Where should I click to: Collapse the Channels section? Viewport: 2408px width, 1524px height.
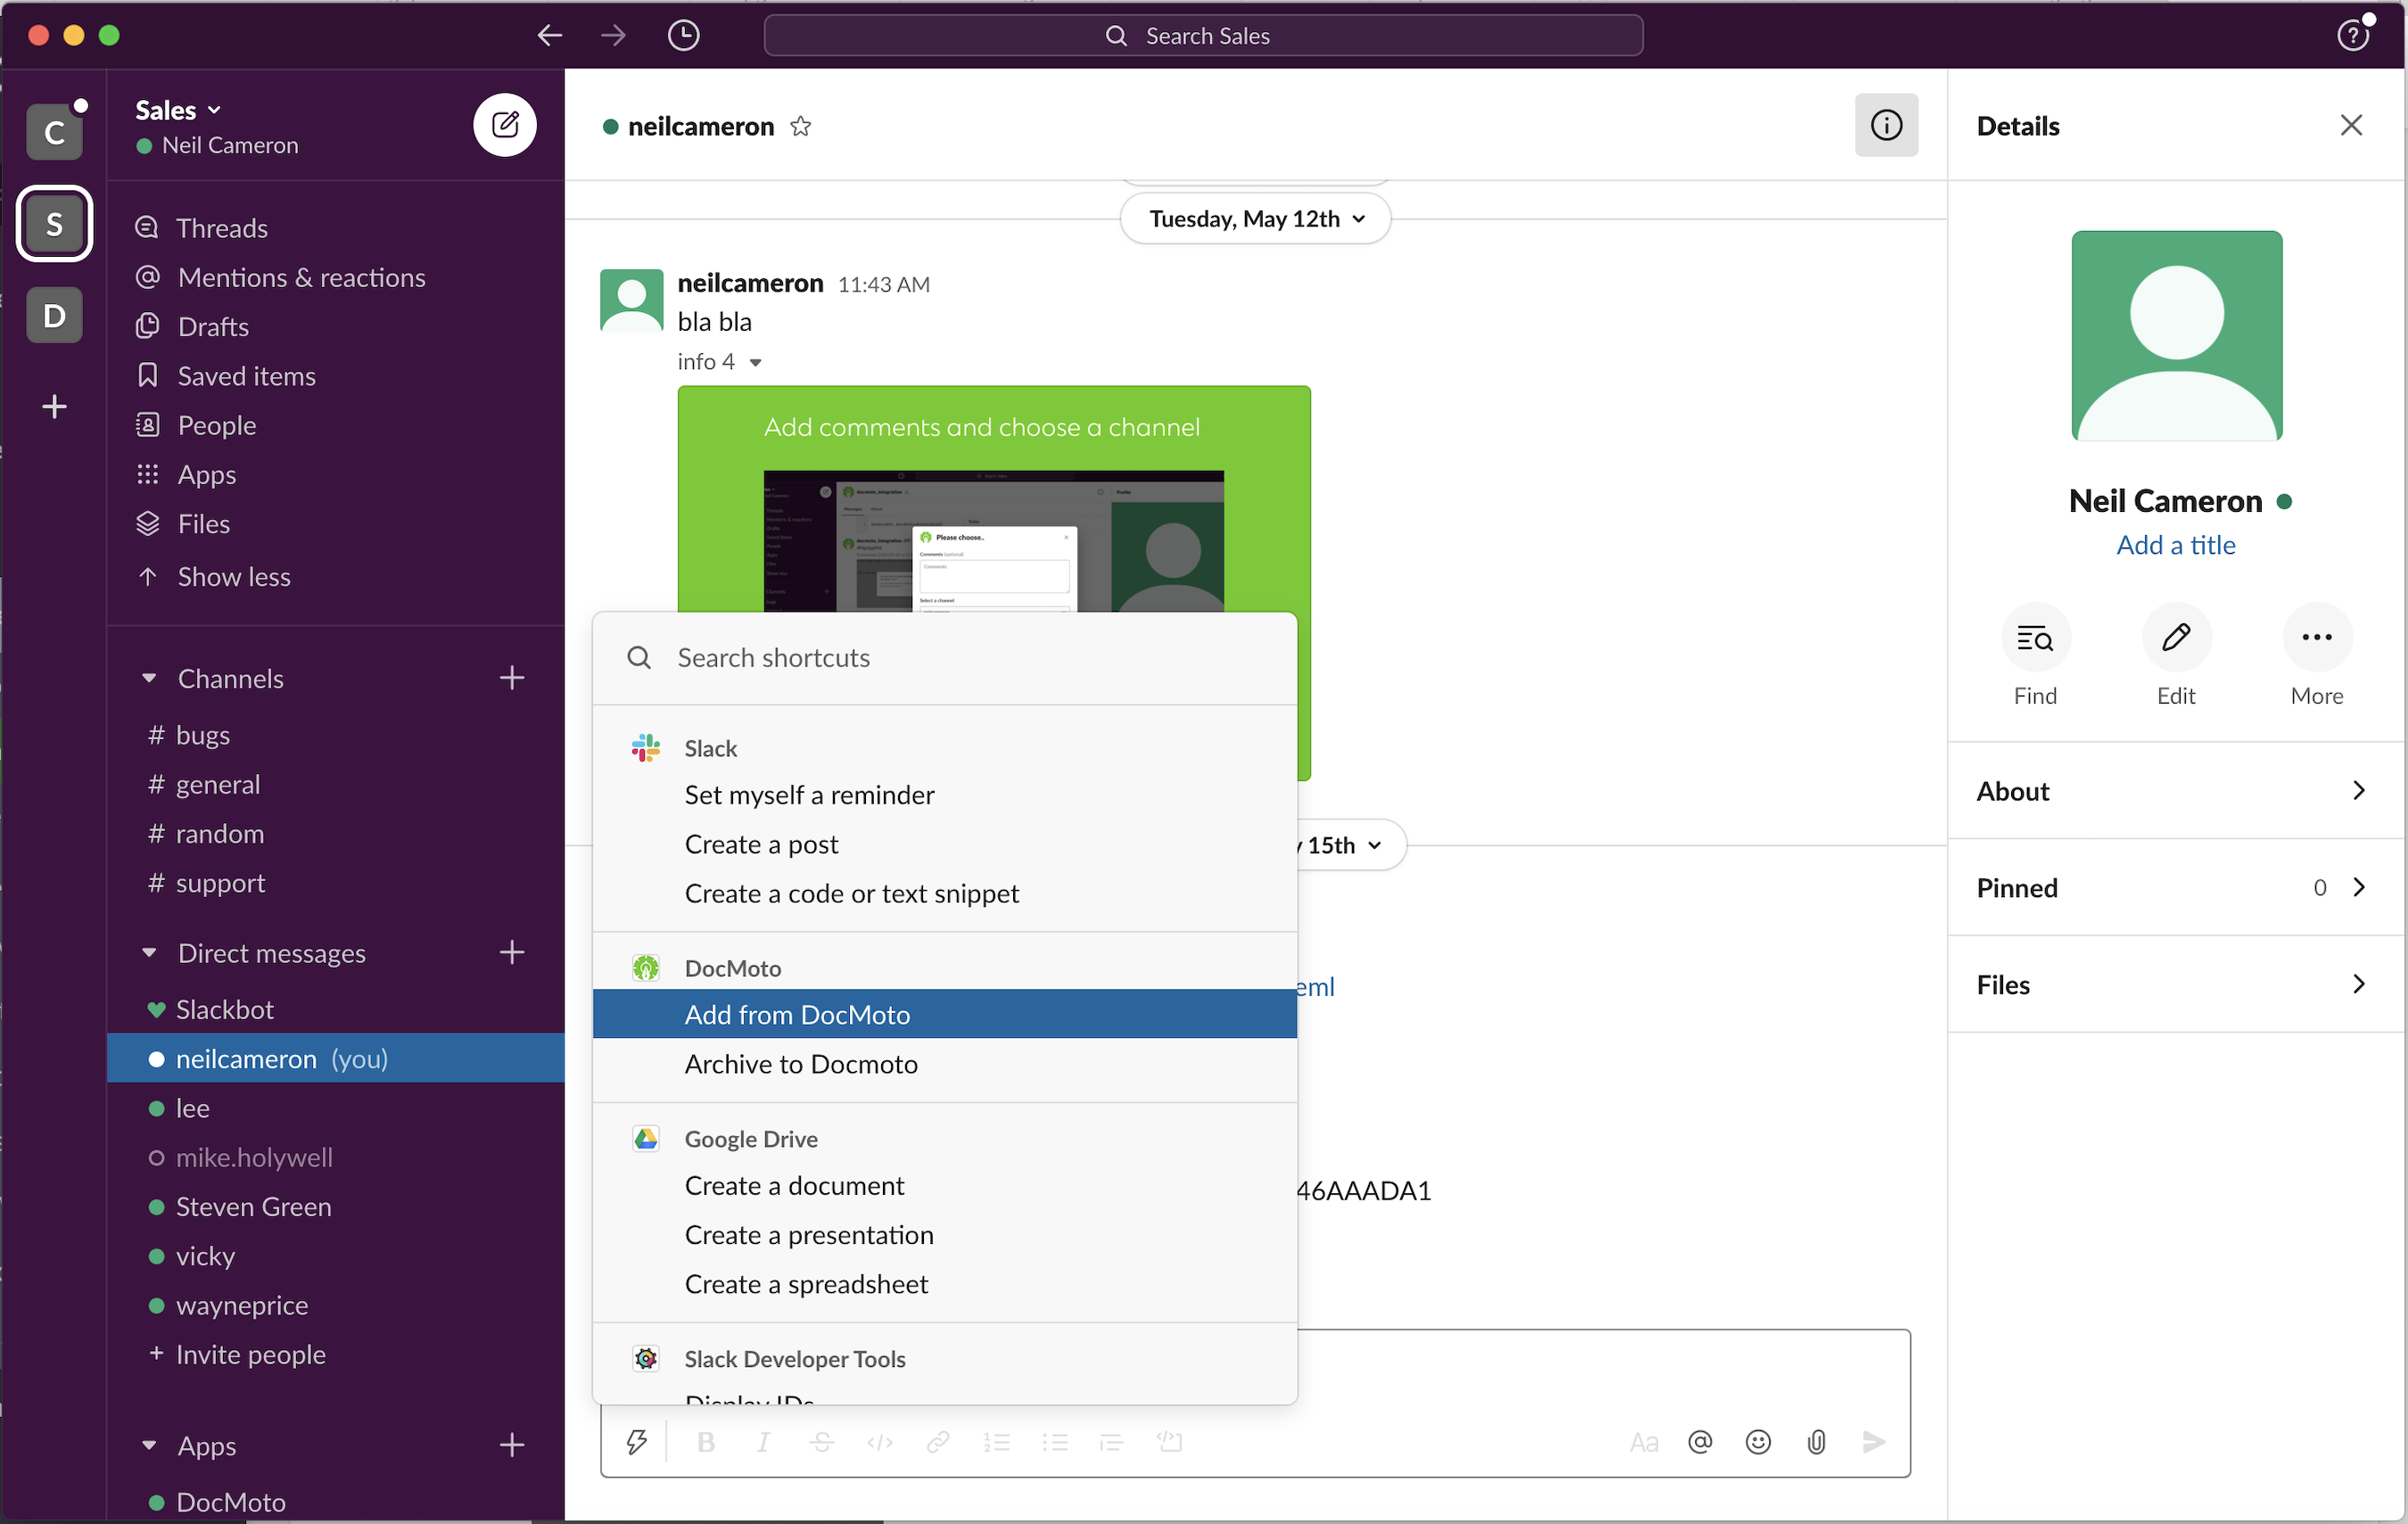[149, 678]
